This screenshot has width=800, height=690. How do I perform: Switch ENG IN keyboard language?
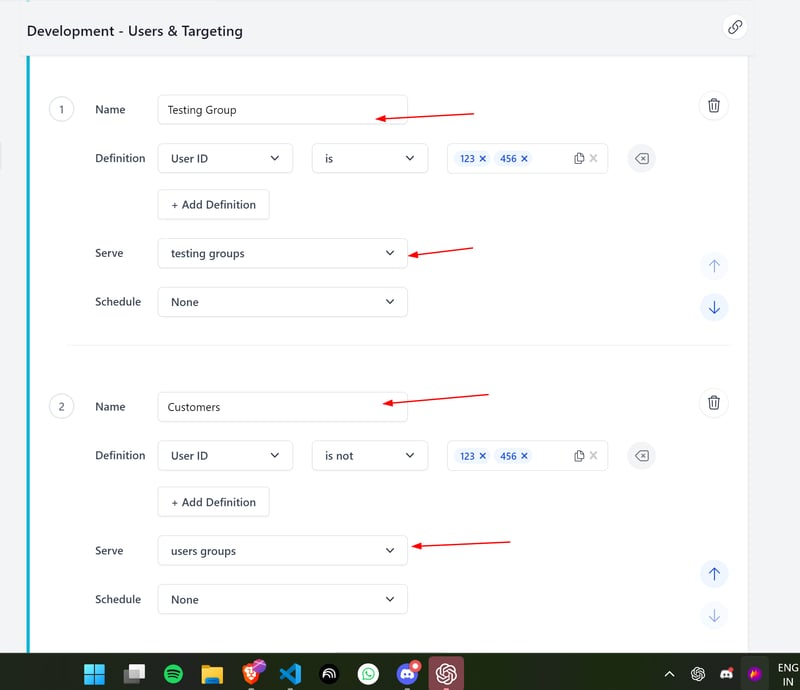coord(788,674)
